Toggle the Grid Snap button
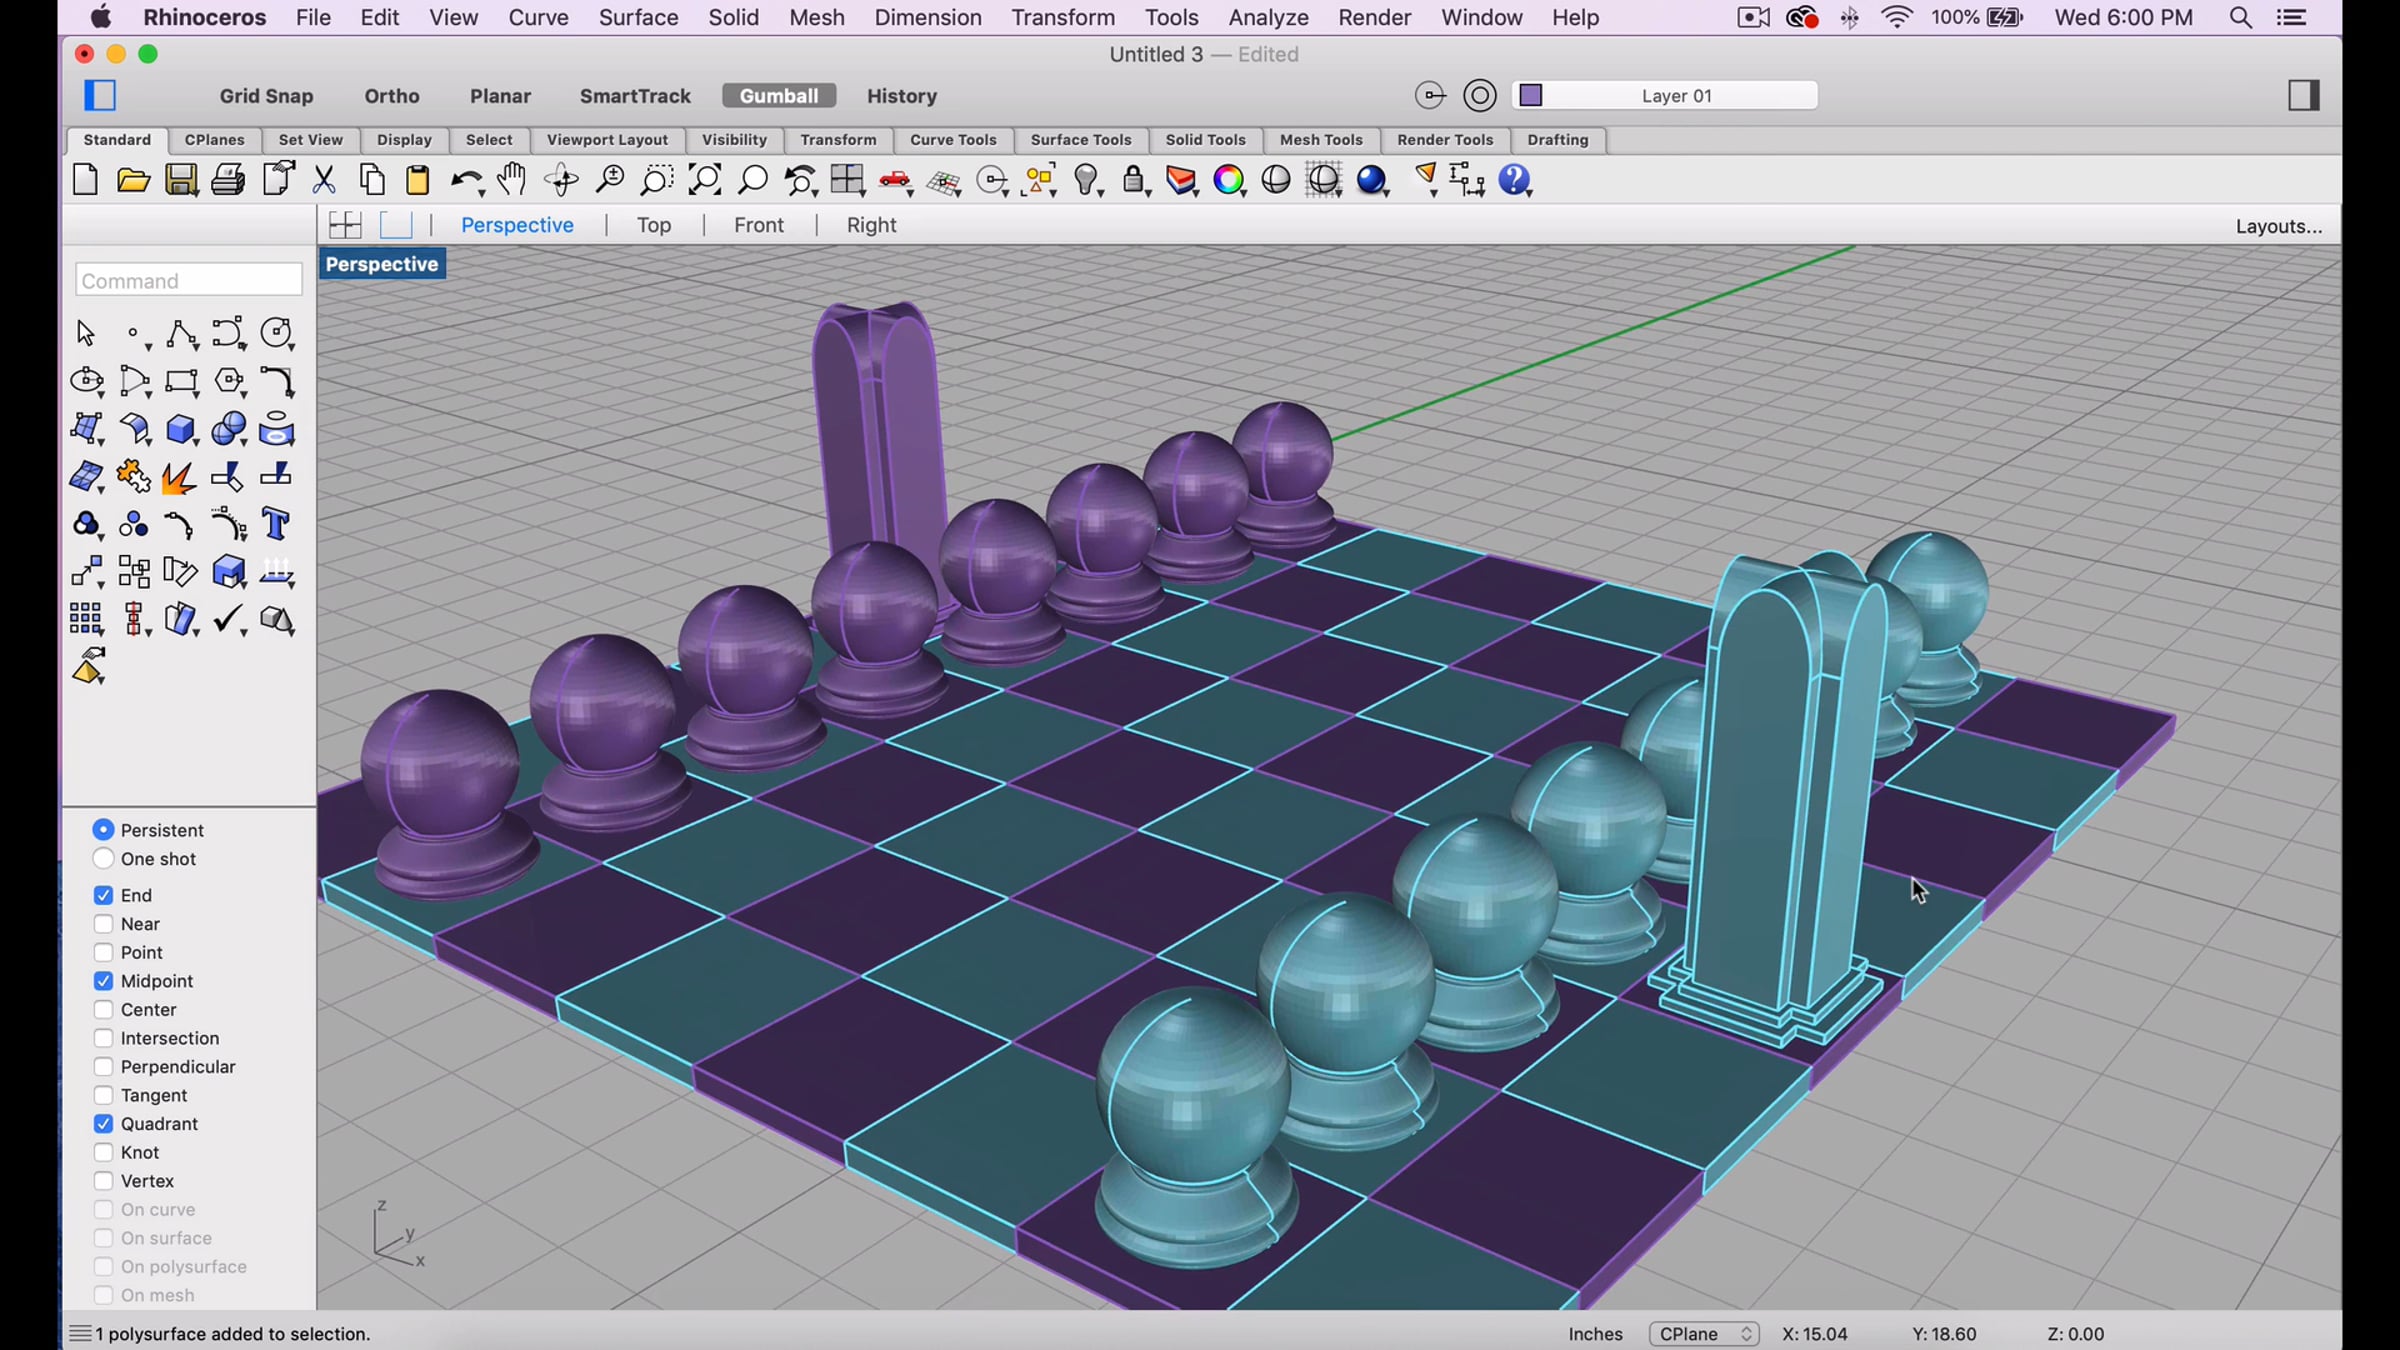The height and width of the screenshot is (1350, 2400). coord(266,96)
